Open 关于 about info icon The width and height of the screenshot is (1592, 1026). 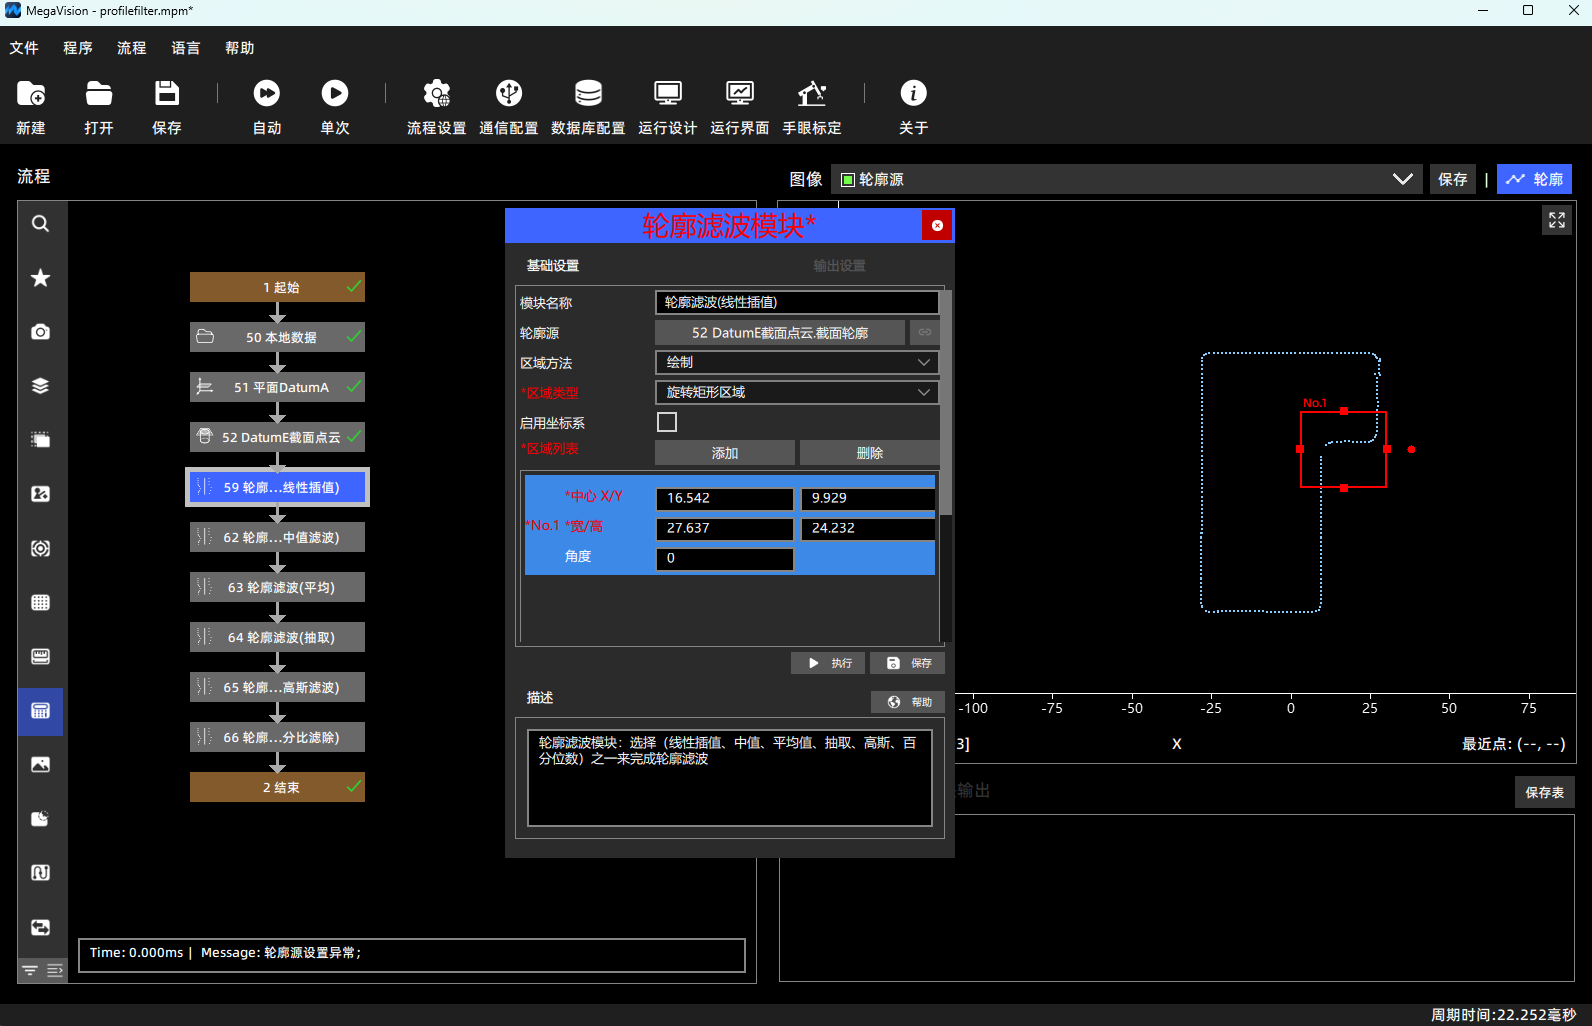point(913,94)
